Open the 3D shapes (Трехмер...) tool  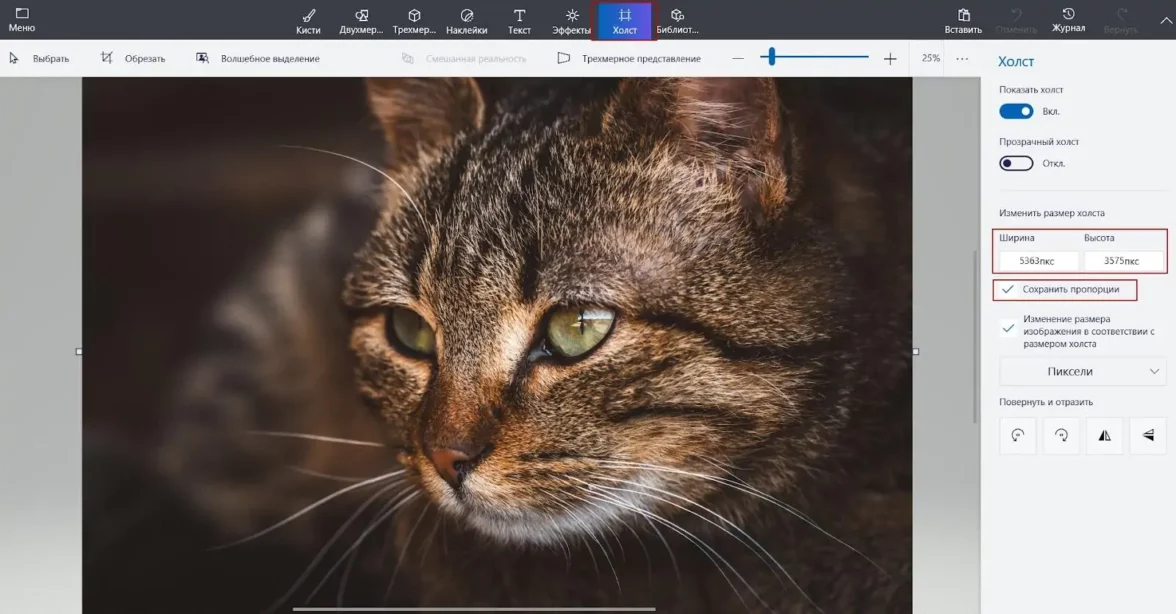(414, 20)
